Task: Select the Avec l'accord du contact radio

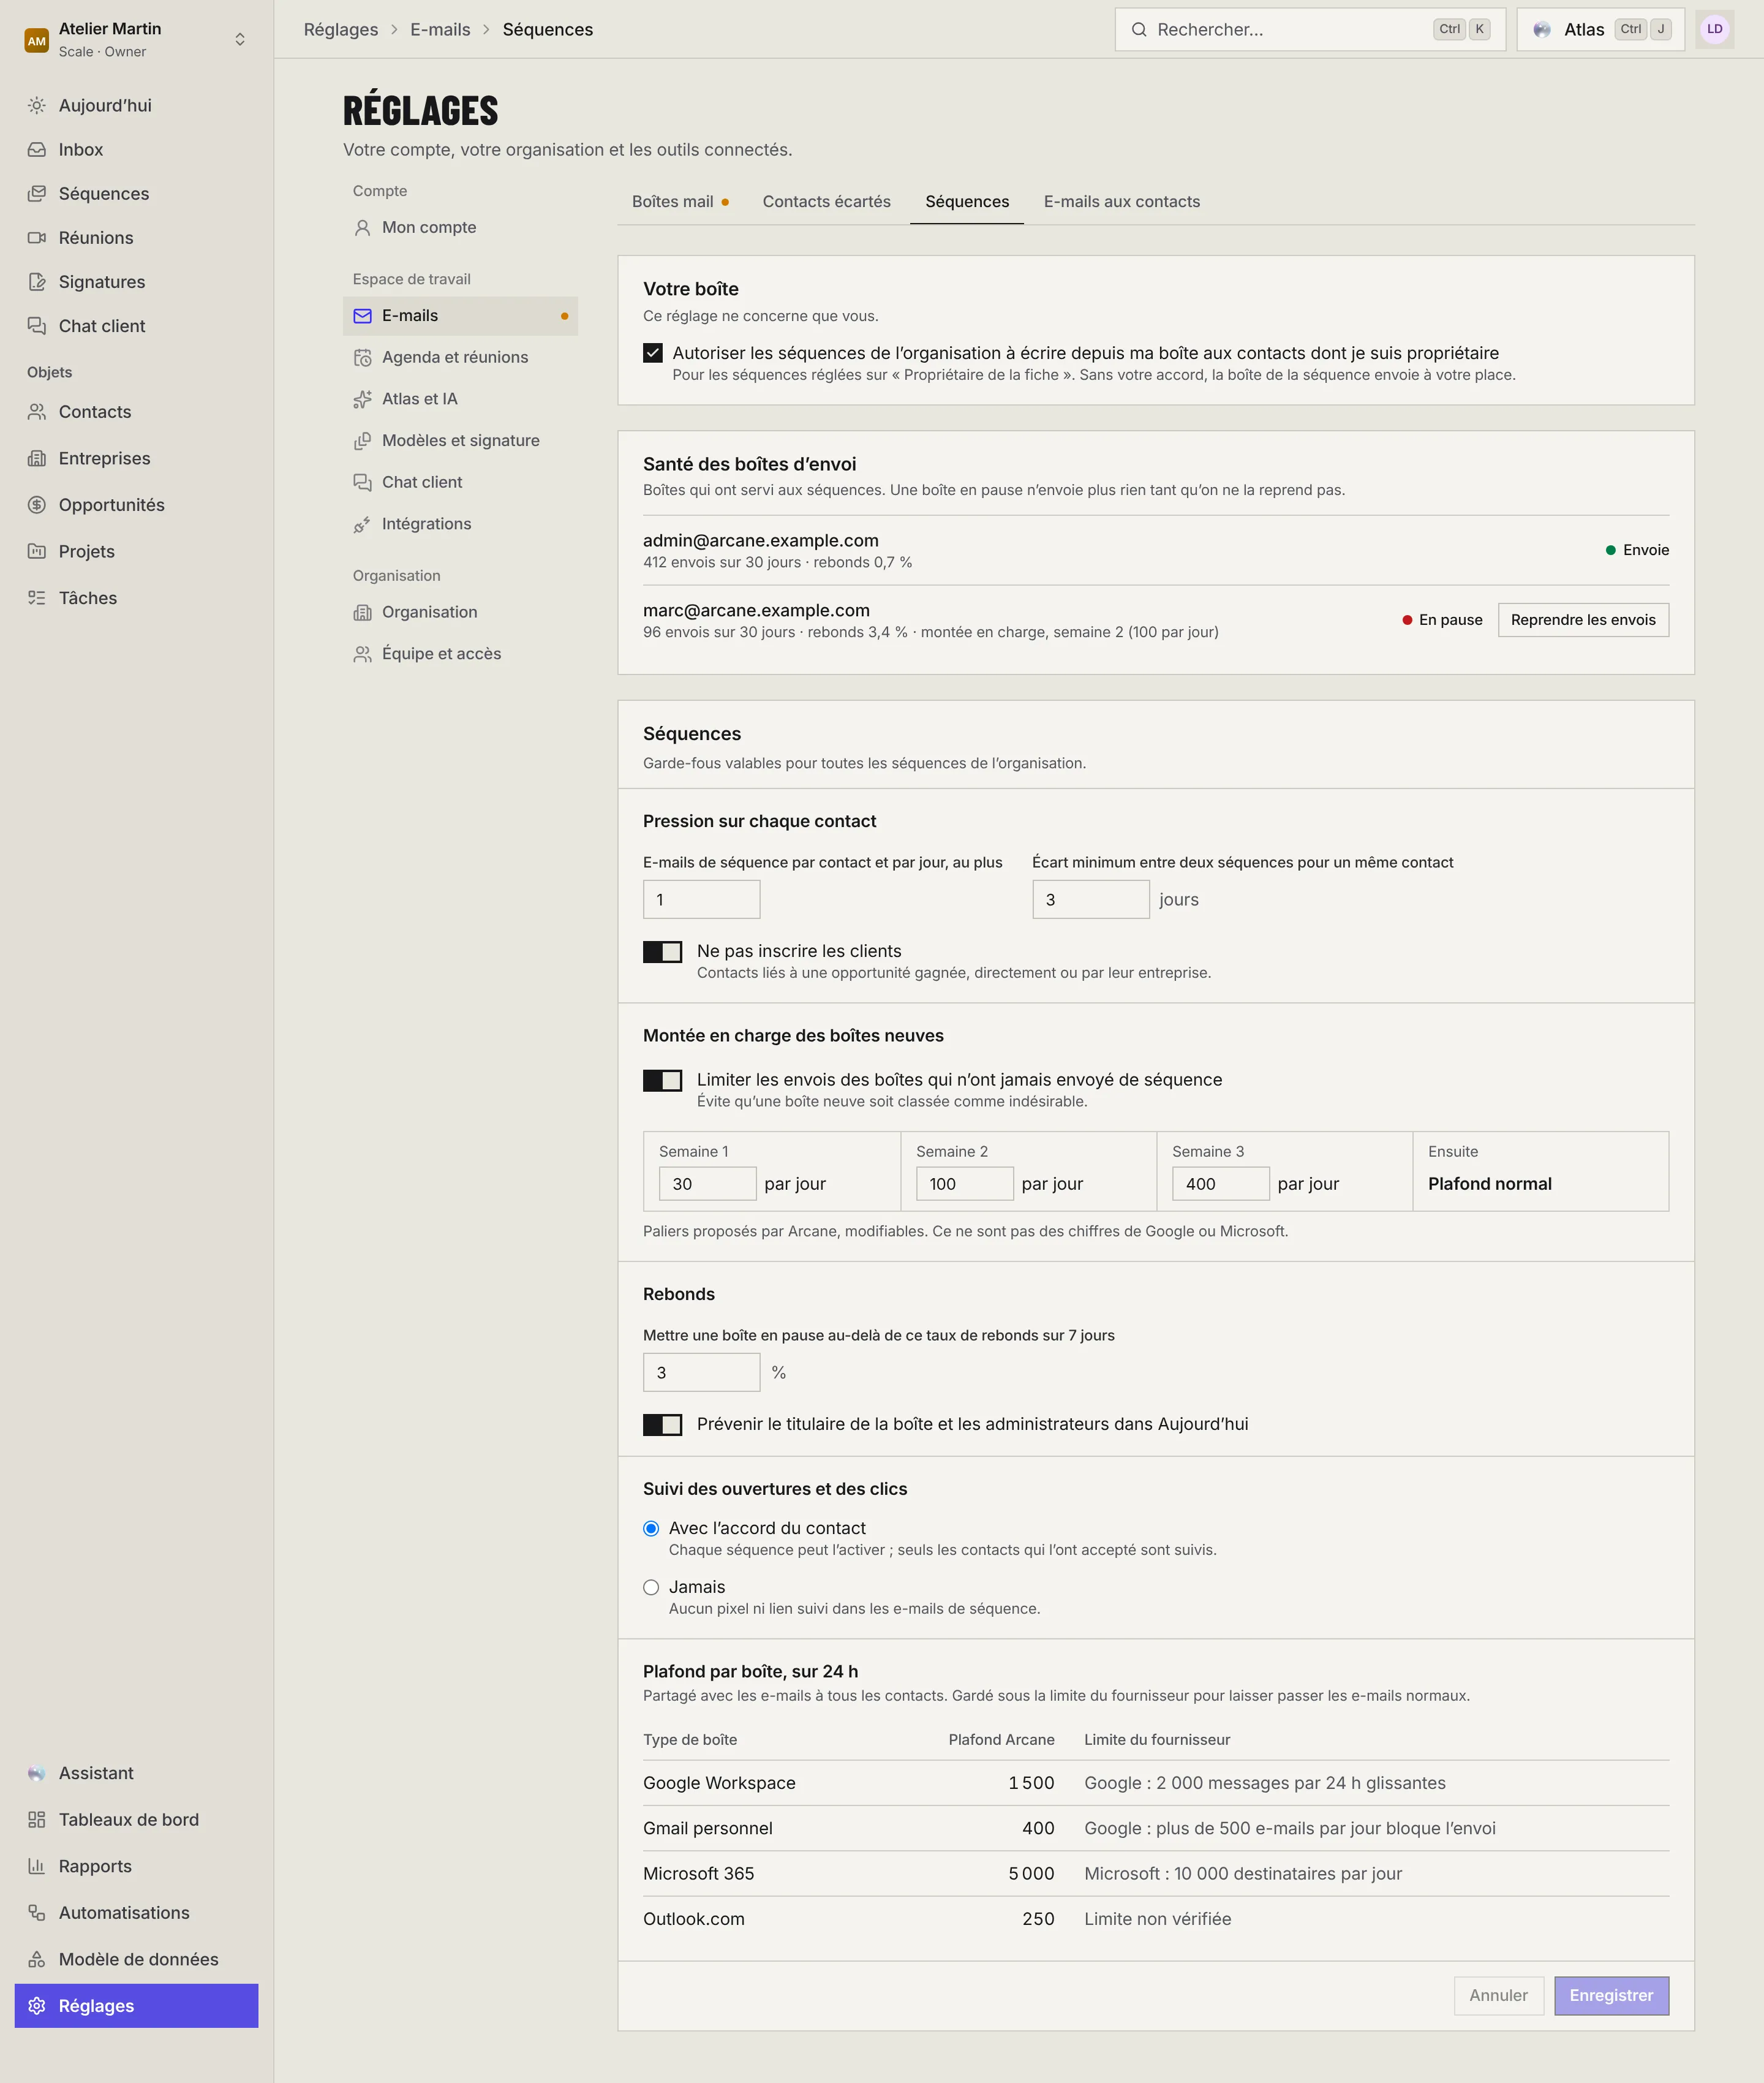Action: tap(651, 1529)
